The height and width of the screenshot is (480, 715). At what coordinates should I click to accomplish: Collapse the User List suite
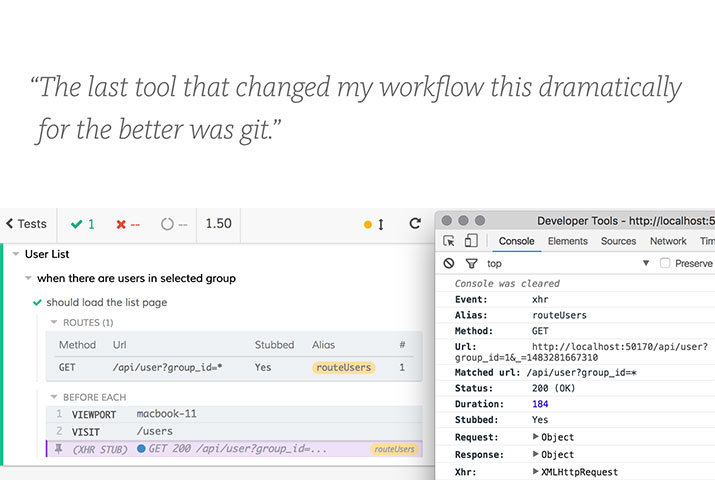(16, 255)
